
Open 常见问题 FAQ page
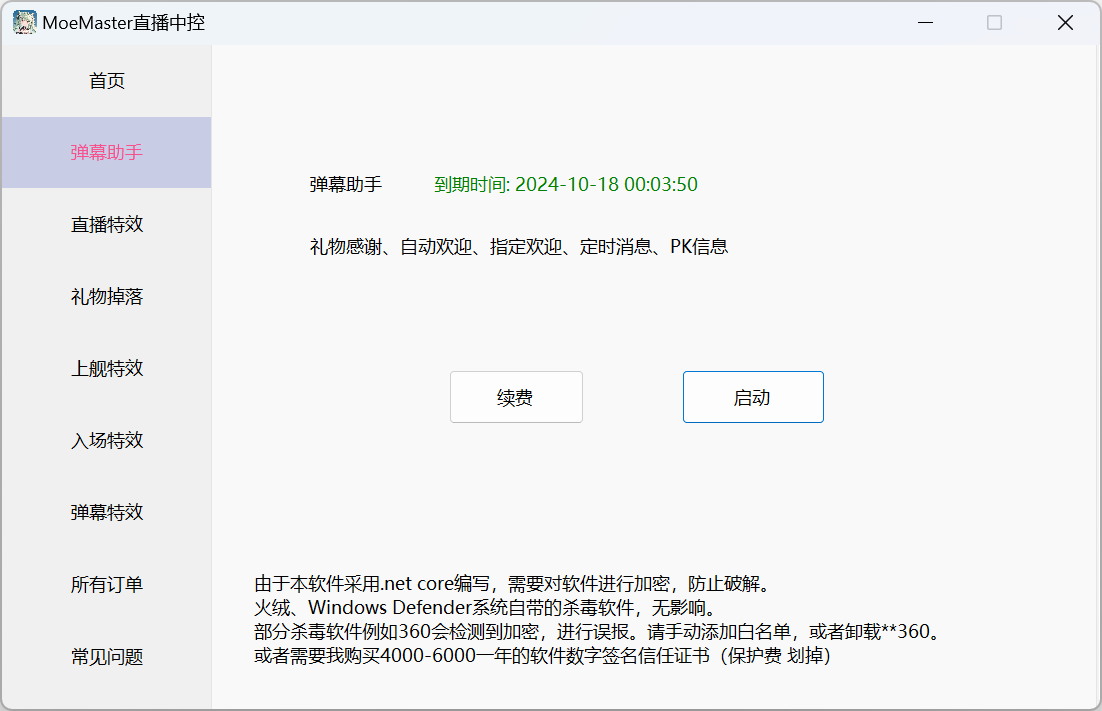click(x=106, y=657)
